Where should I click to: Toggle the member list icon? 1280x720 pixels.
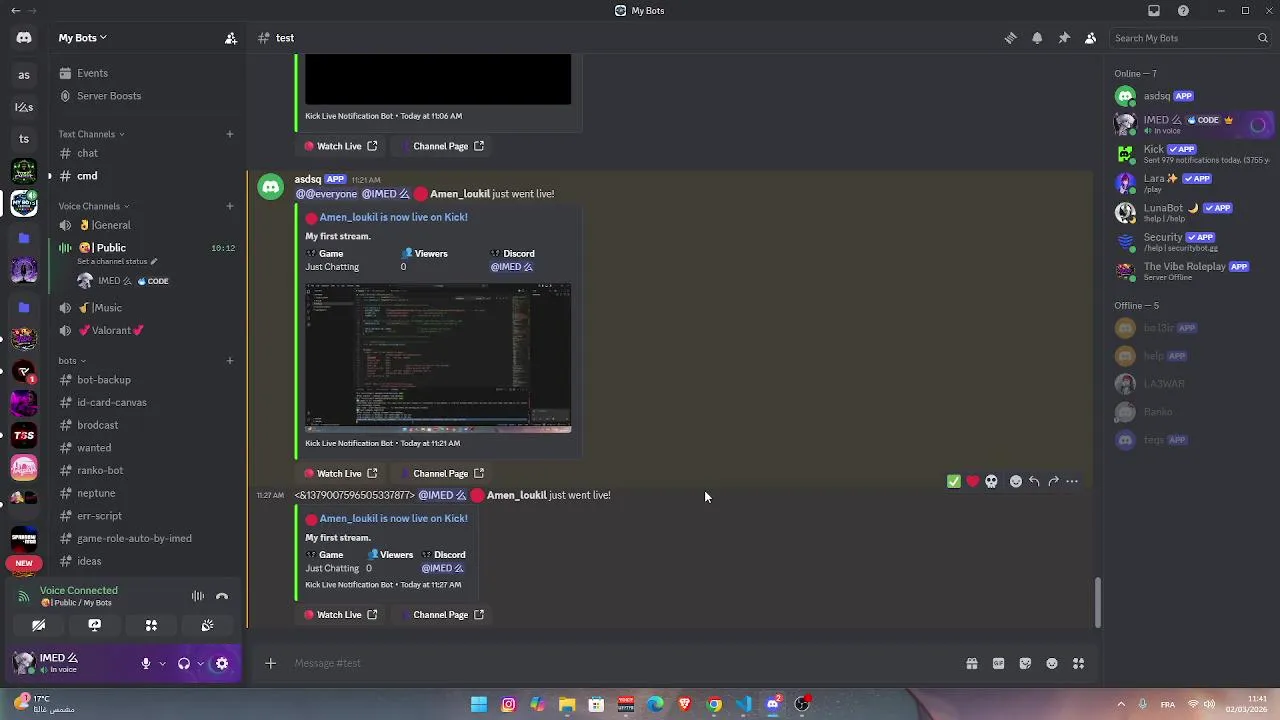[1090, 38]
